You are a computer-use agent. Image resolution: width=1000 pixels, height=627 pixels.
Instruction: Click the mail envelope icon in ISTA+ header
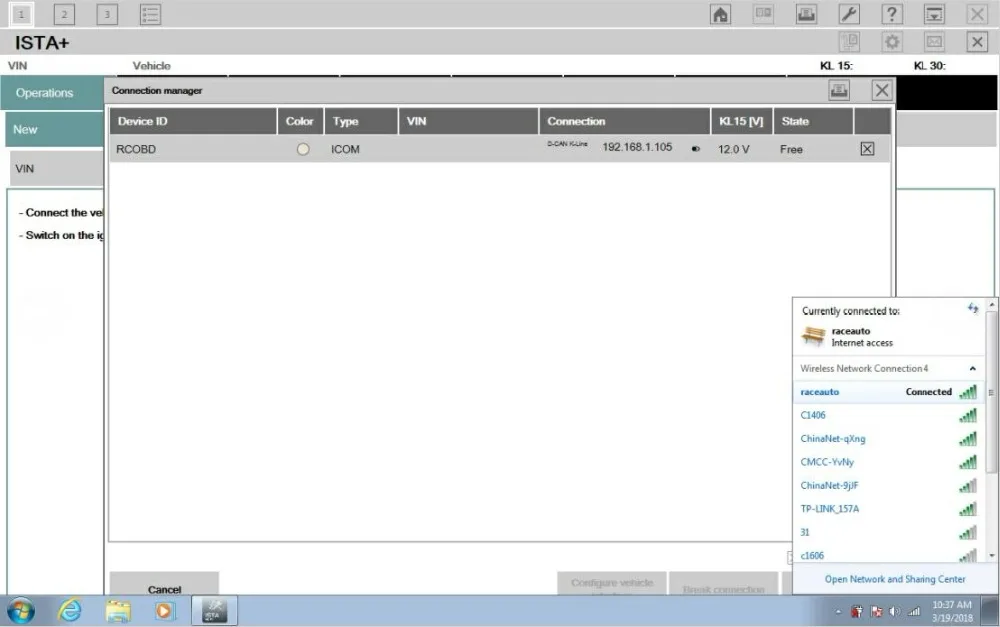pyautogui.click(x=934, y=42)
